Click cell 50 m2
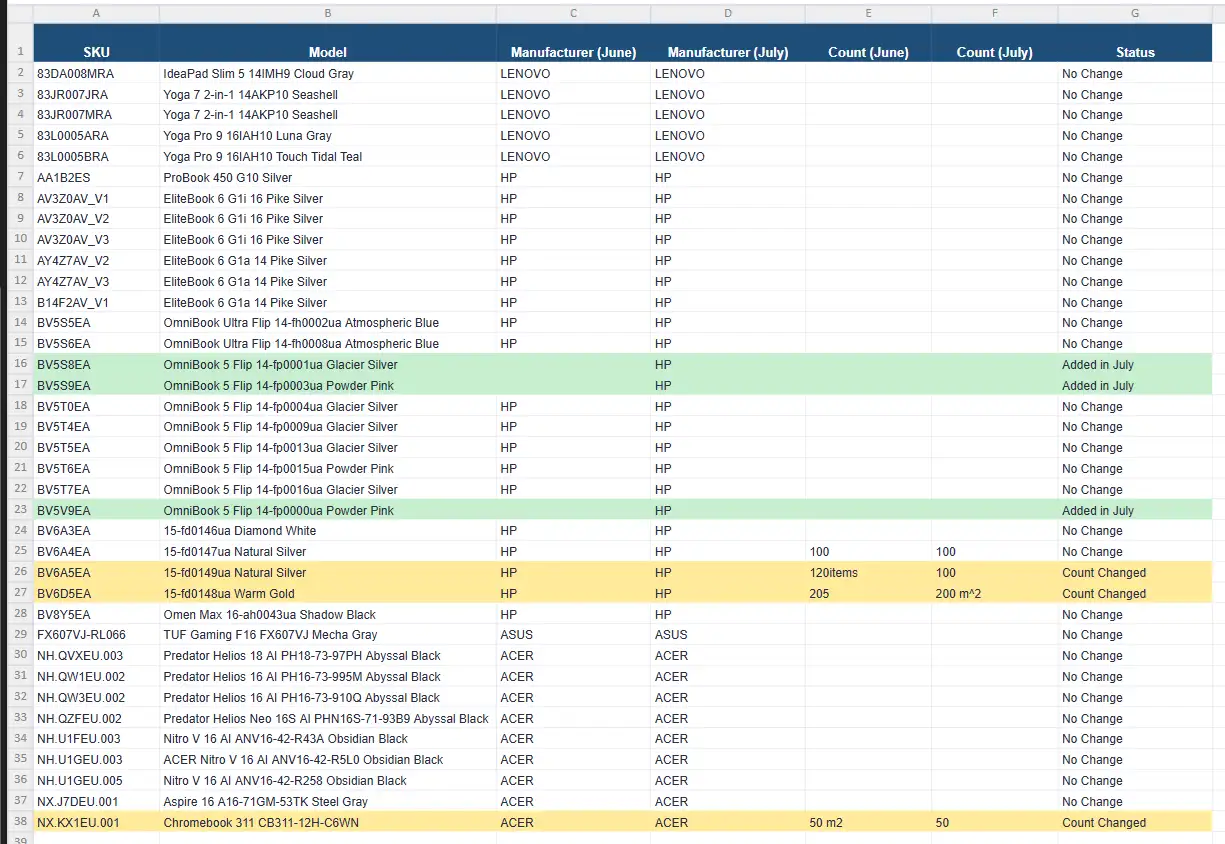1225x844 pixels. [x=868, y=823]
